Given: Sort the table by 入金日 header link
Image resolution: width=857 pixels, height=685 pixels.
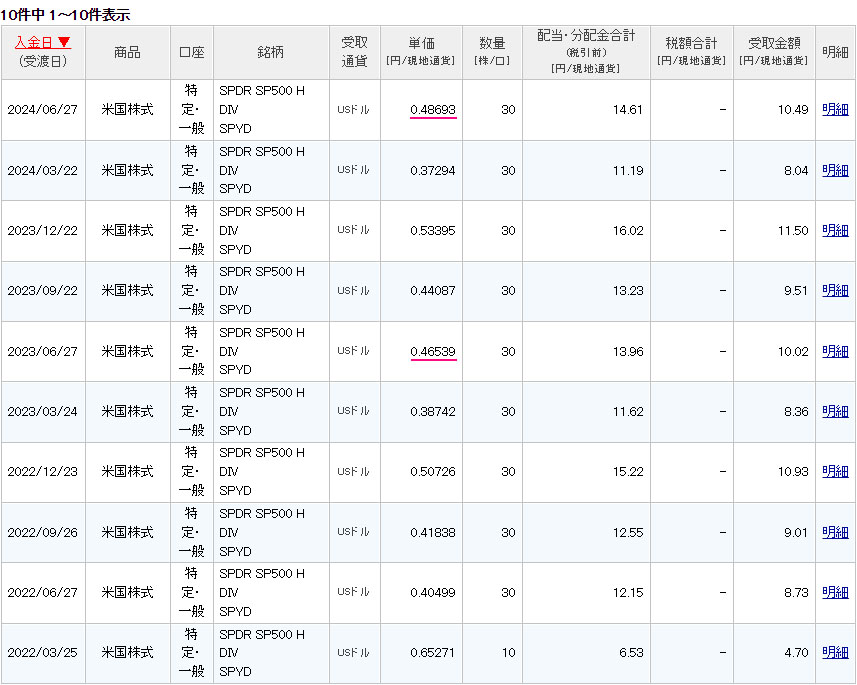Looking at the screenshot, I should click(42, 43).
